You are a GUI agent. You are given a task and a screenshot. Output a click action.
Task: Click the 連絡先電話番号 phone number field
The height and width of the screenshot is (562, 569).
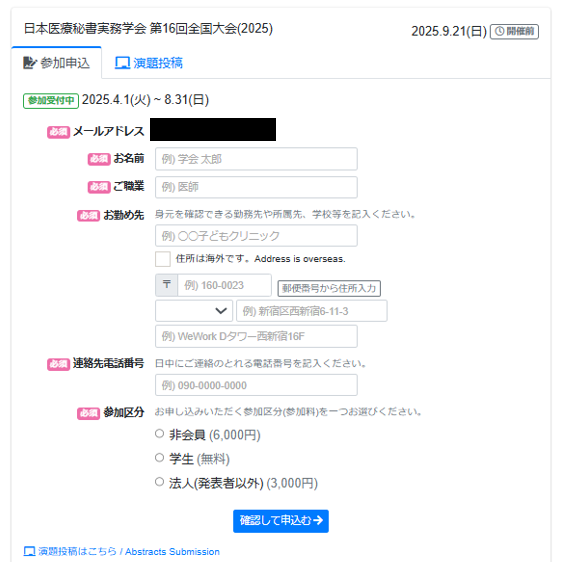pyautogui.click(x=256, y=385)
